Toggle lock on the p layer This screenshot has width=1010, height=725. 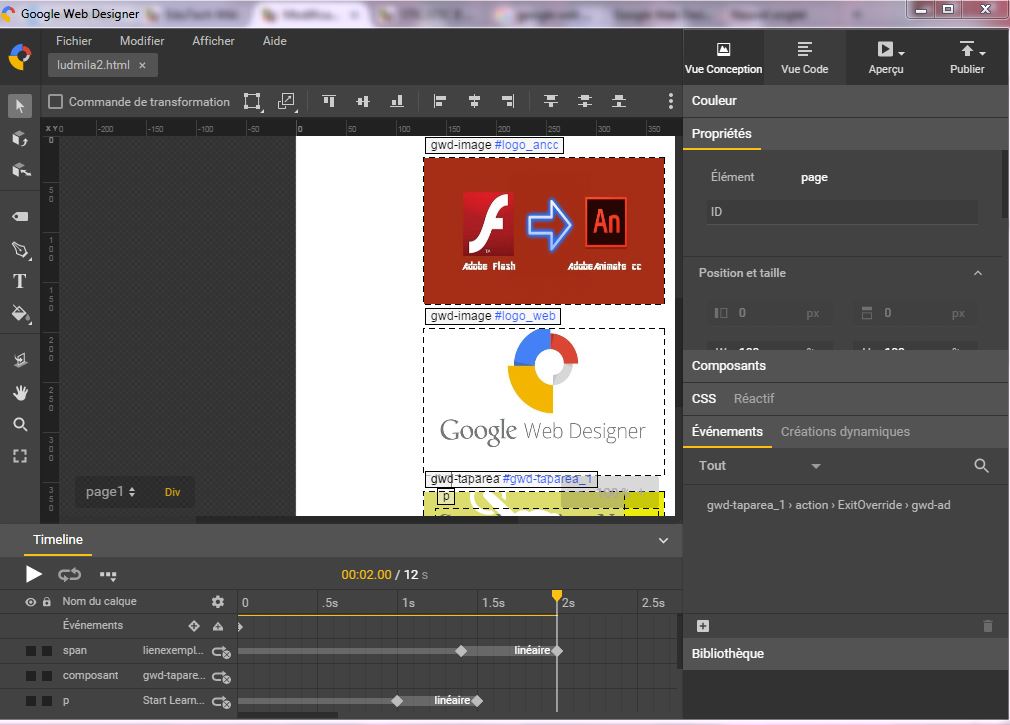tap(47, 701)
